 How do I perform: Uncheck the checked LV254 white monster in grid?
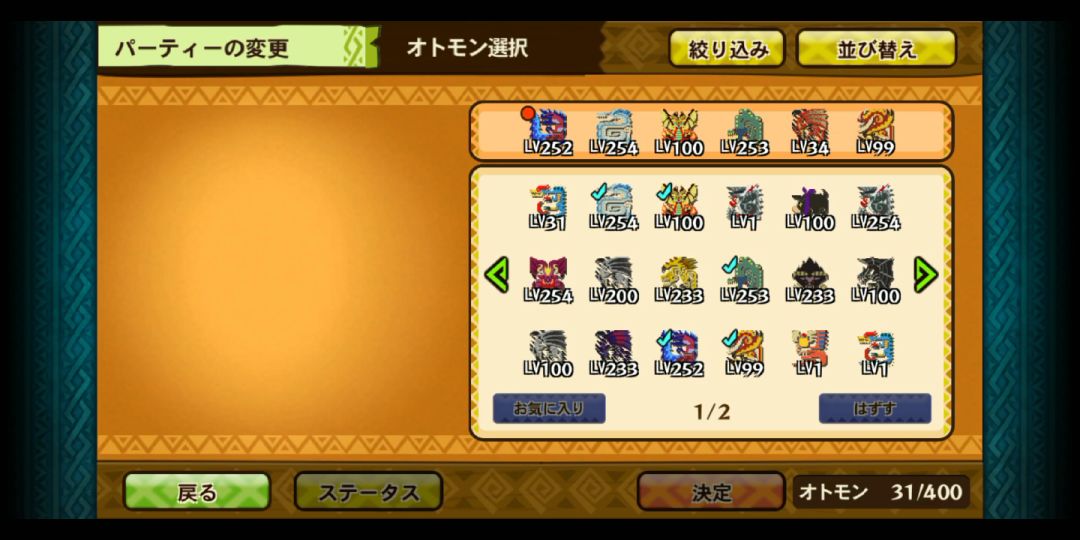(x=614, y=207)
